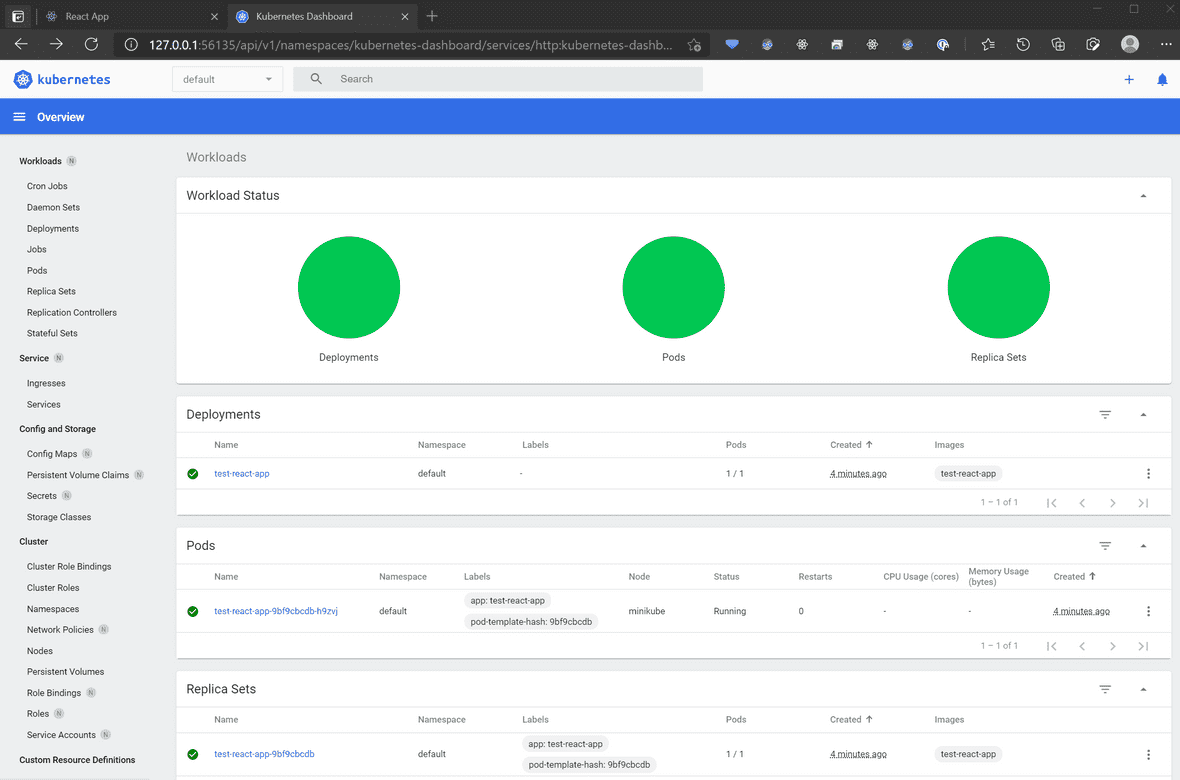1180x780 pixels.
Task: Create a new resource with the plus icon
Action: pyautogui.click(x=1129, y=79)
